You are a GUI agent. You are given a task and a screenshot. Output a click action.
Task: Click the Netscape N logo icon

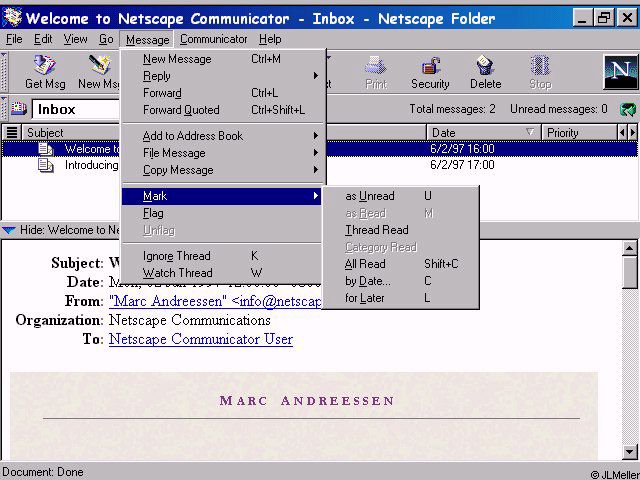pyautogui.click(x=620, y=72)
